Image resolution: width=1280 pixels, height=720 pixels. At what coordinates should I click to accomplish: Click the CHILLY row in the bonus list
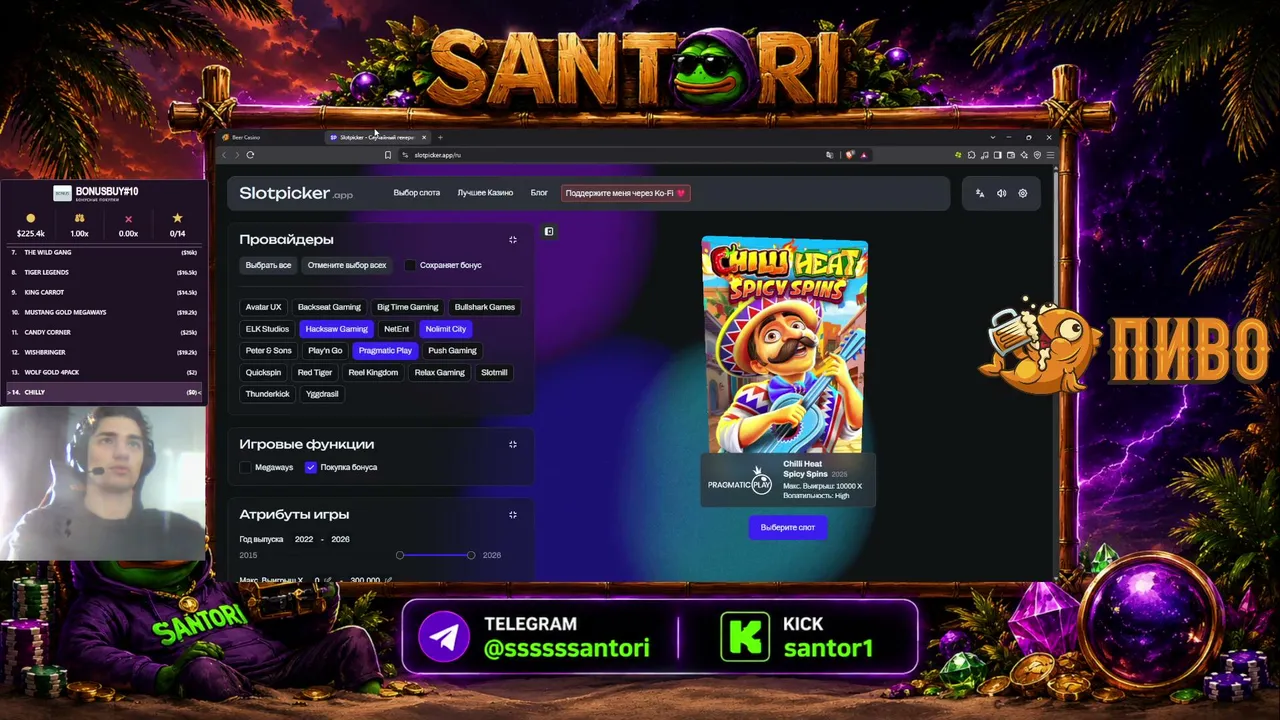click(x=104, y=392)
